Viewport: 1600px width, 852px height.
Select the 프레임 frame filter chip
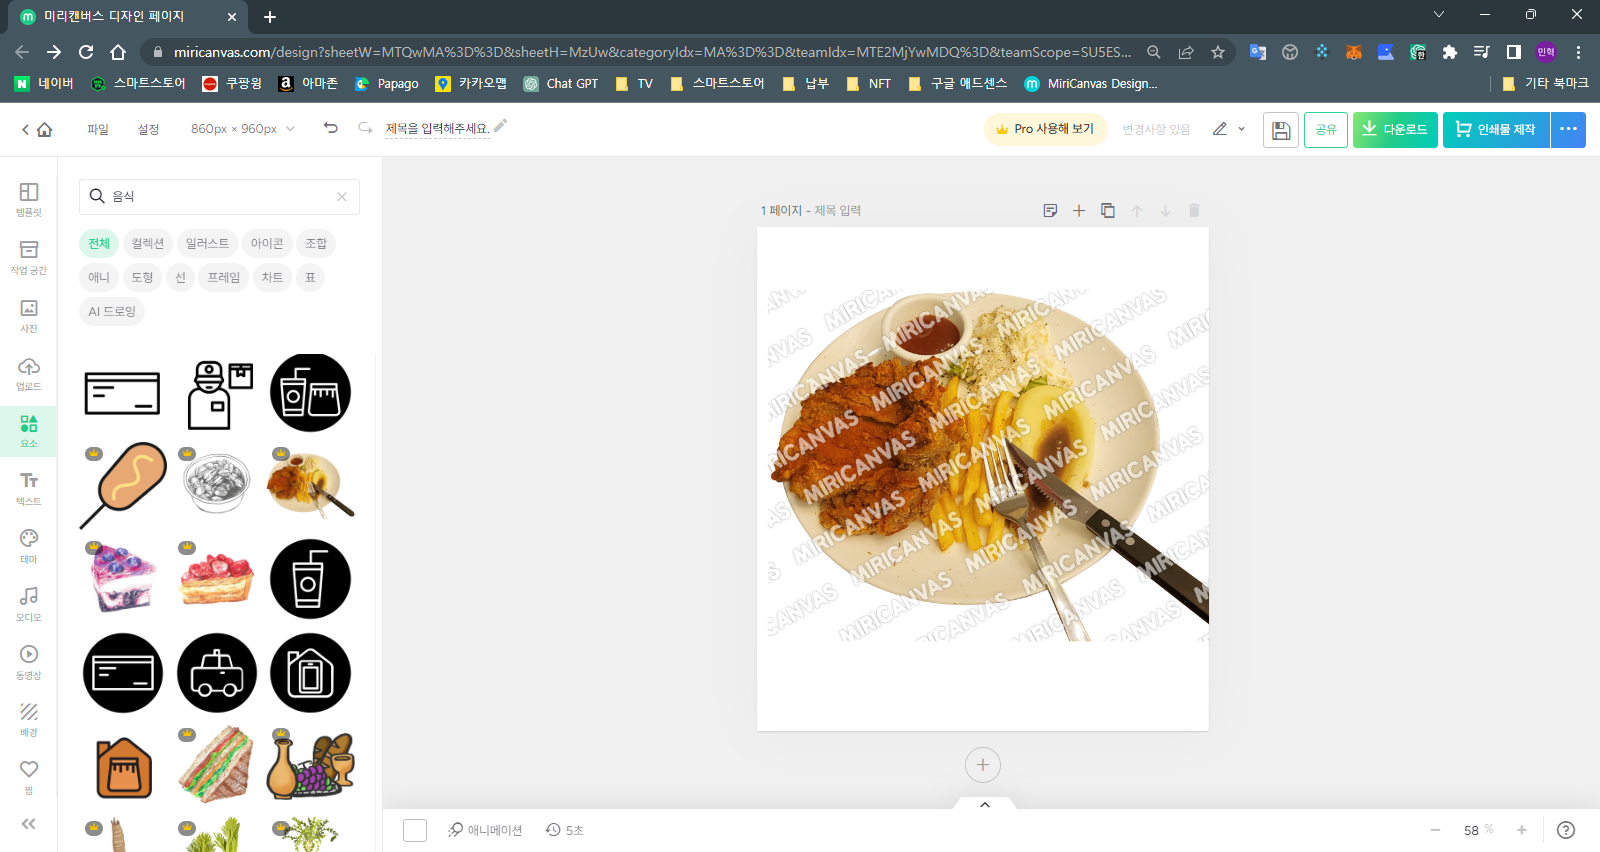click(224, 277)
